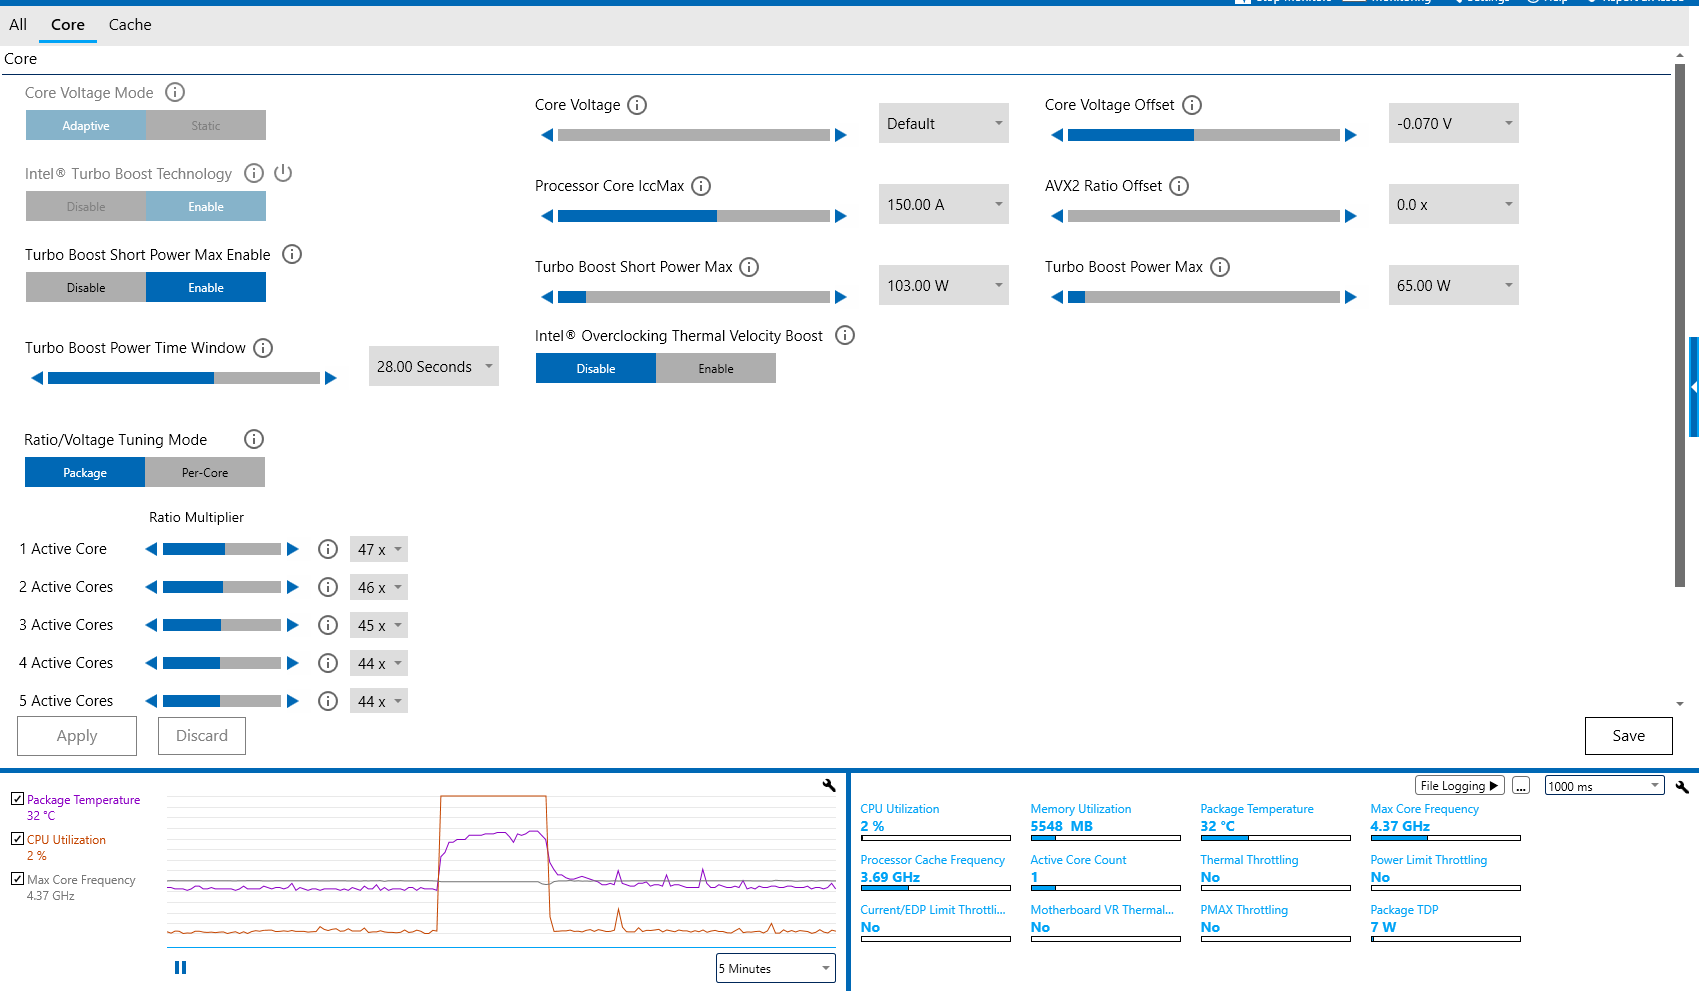Image resolution: width=1699 pixels, height=991 pixels.
Task: Set Core Voltage Mode to Static
Action: pyautogui.click(x=206, y=125)
